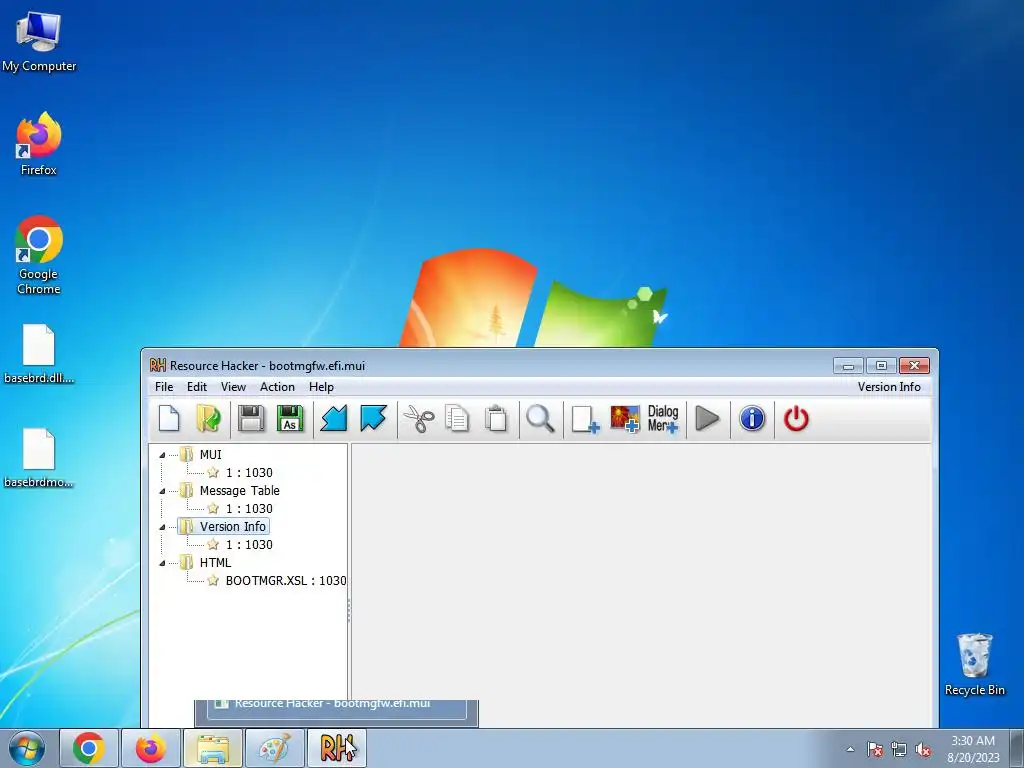Click the Export resource blue arrow icon
The image size is (1024, 768).
coord(374,419)
